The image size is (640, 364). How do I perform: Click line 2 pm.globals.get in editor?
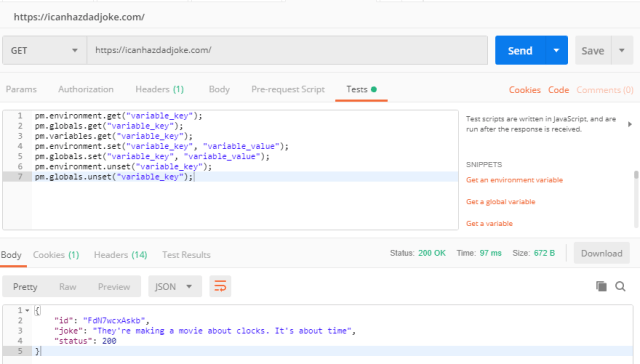point(109,126)
